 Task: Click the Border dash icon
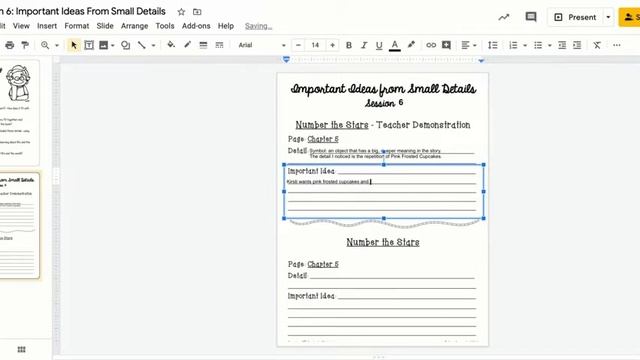[219, 45]
